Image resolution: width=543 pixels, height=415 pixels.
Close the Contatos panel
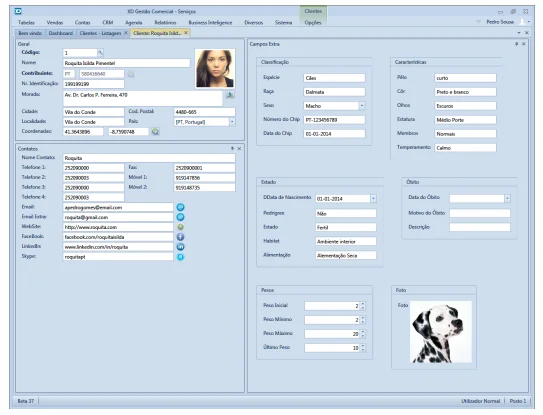[239, 148]
